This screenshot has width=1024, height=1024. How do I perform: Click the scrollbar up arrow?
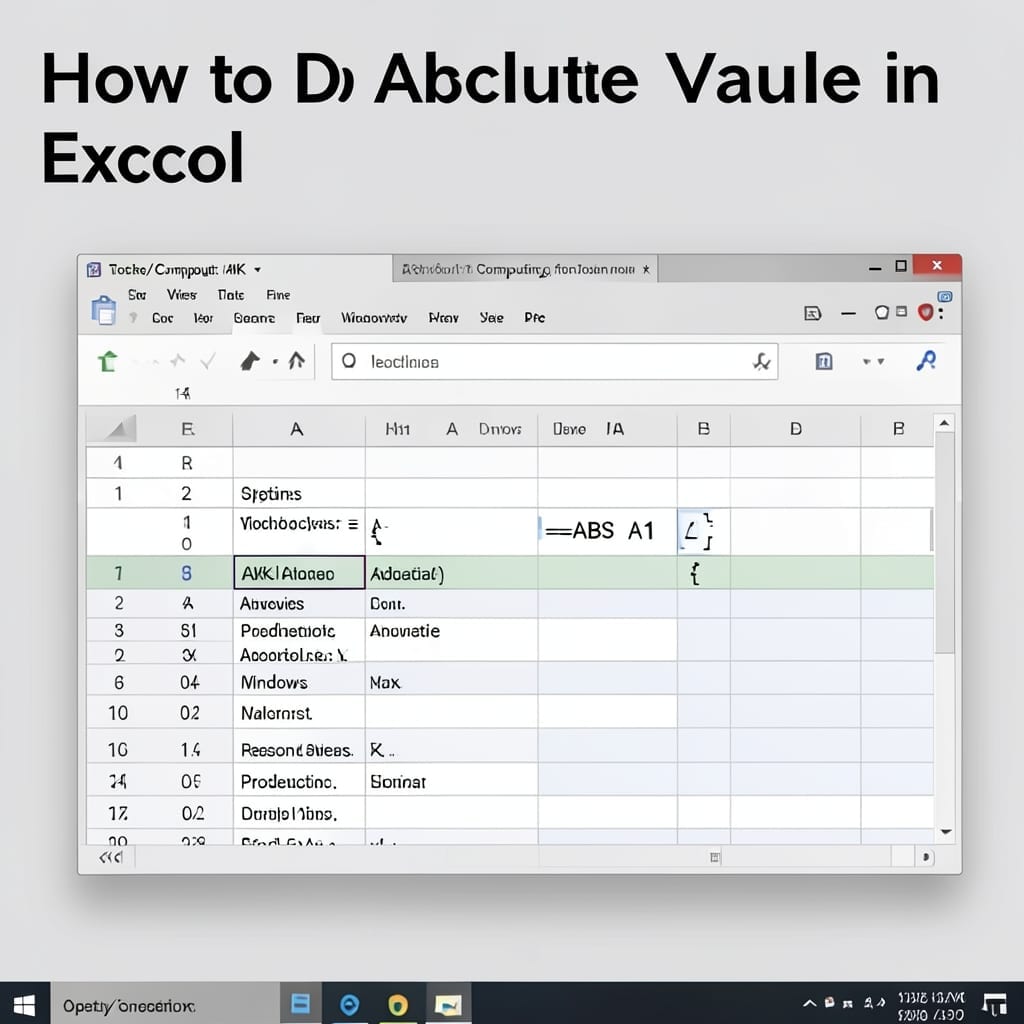944,423
